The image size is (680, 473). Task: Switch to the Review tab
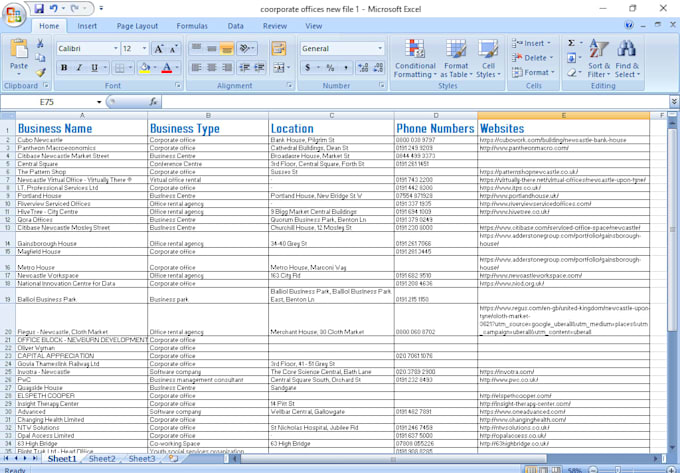coord(275,26)
